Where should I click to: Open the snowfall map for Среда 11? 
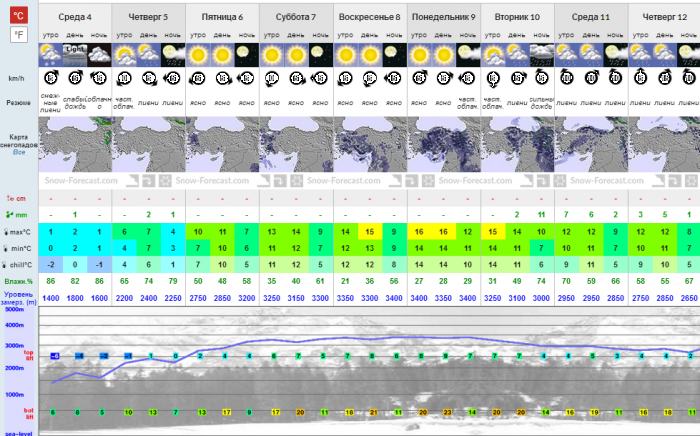coord(591,144)
